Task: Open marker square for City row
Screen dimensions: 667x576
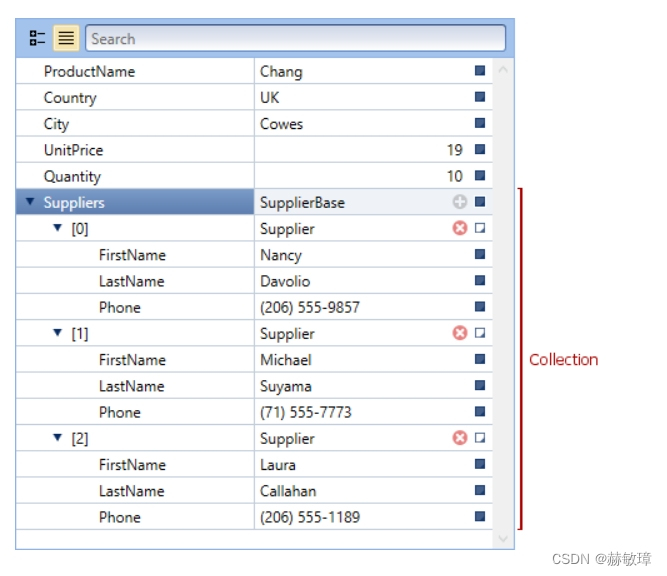Action: [480, 123]
